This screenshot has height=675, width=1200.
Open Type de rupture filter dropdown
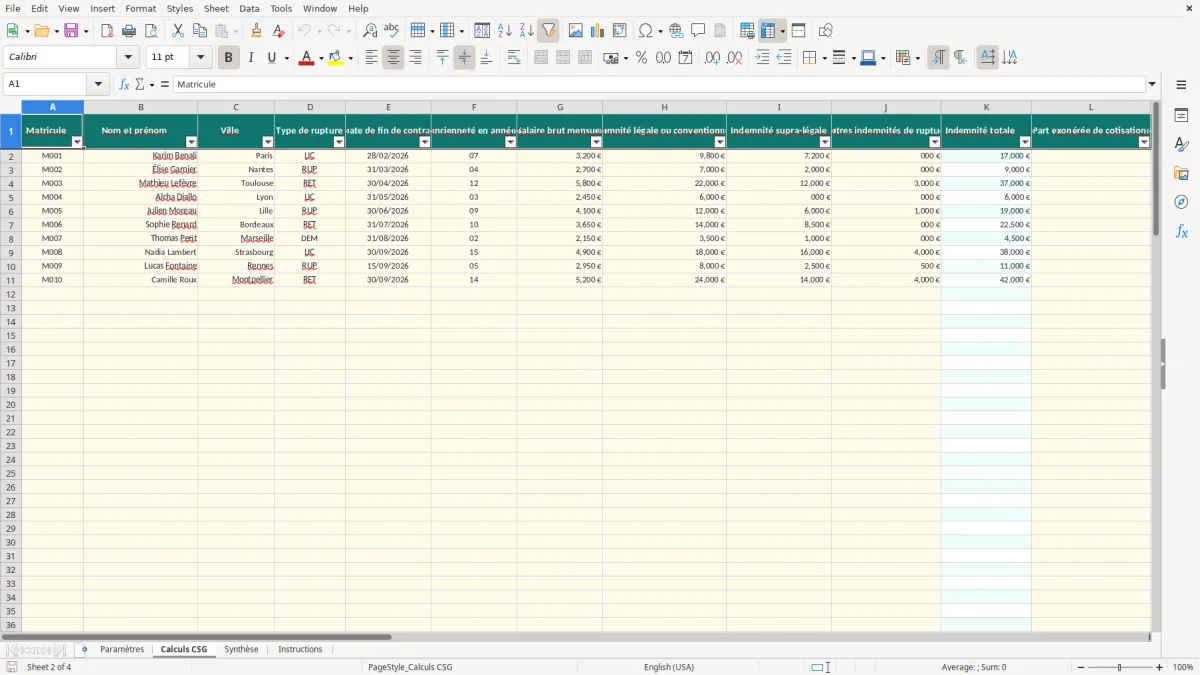coord(338,143)
